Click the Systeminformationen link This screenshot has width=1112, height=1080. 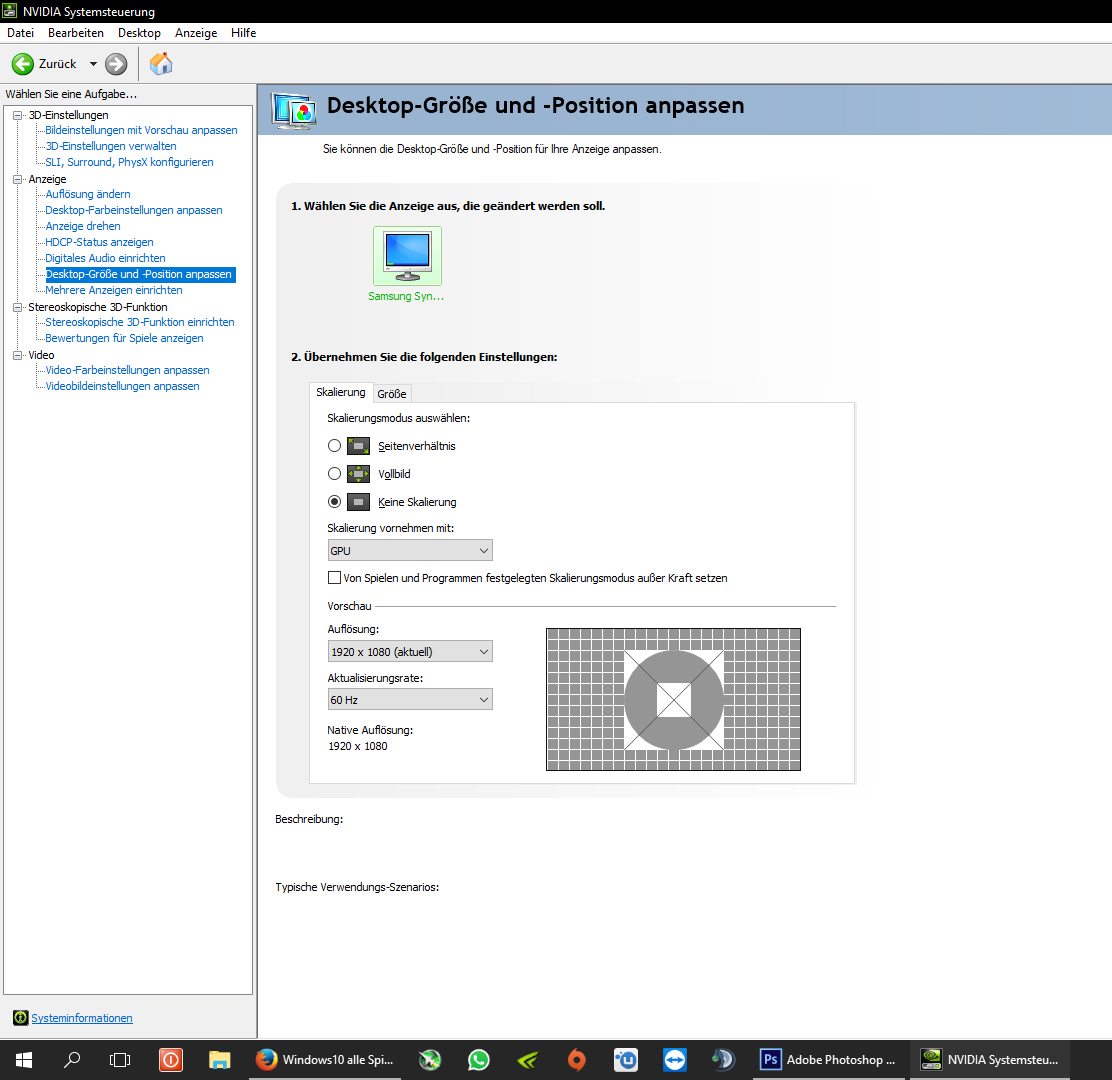82,1018
